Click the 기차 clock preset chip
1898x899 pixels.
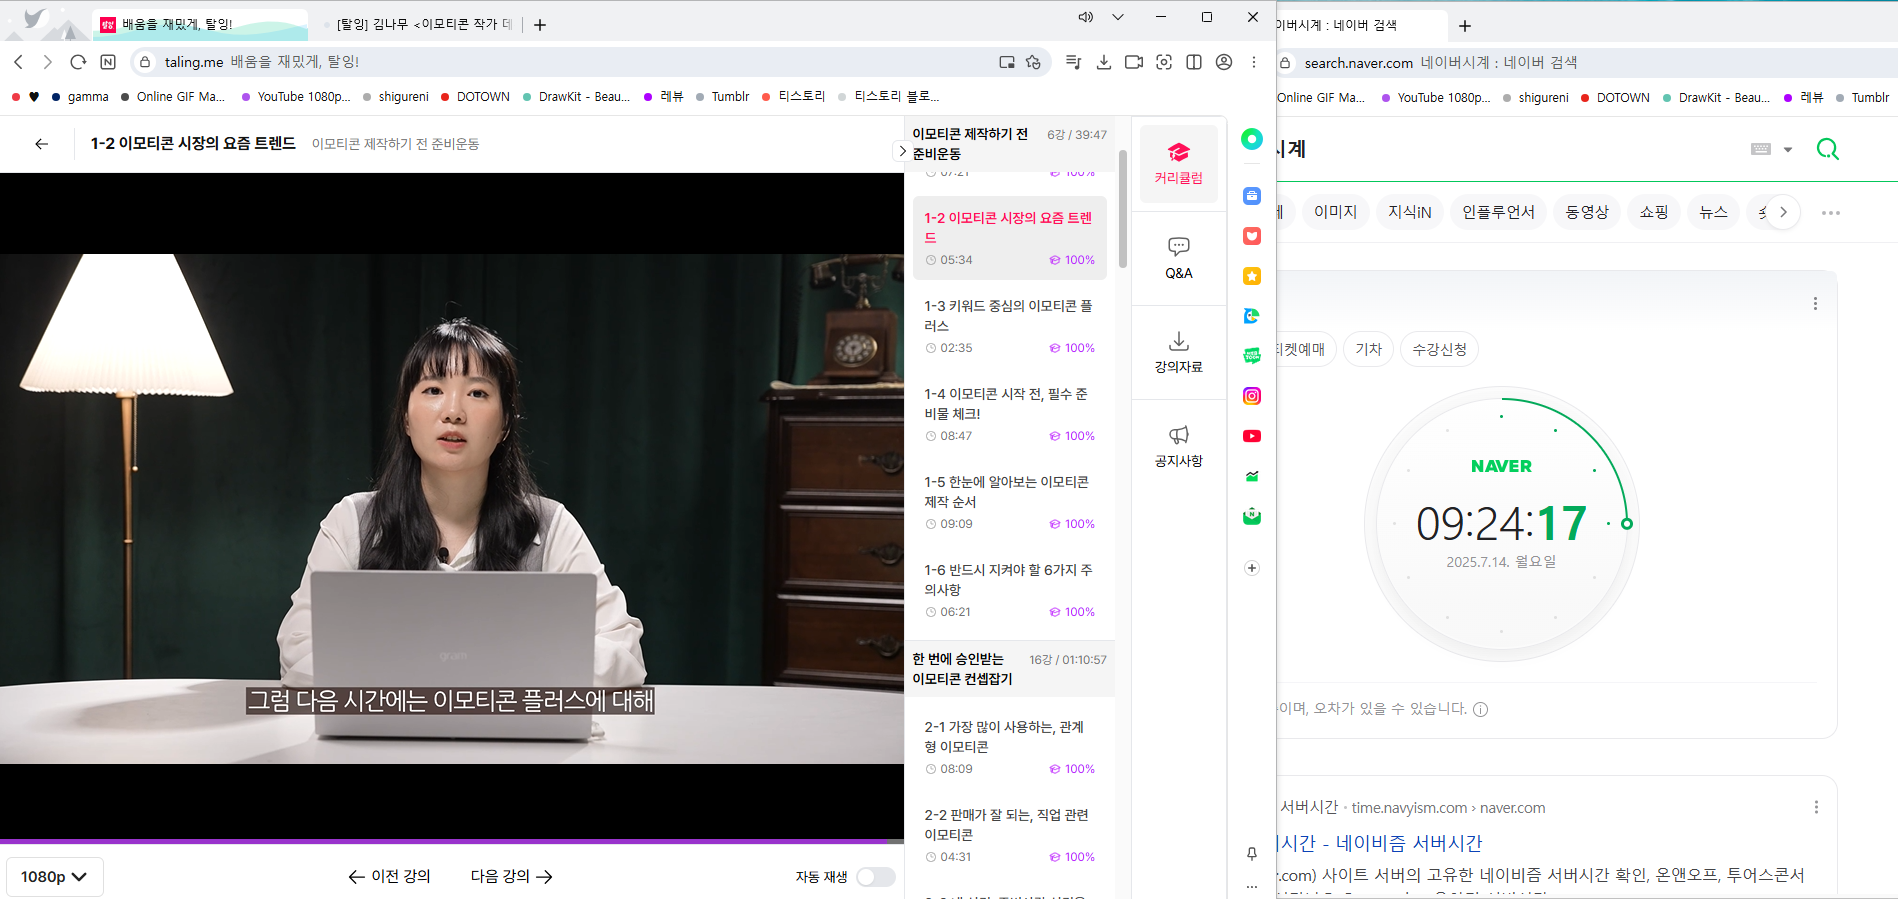point(1368,349)
